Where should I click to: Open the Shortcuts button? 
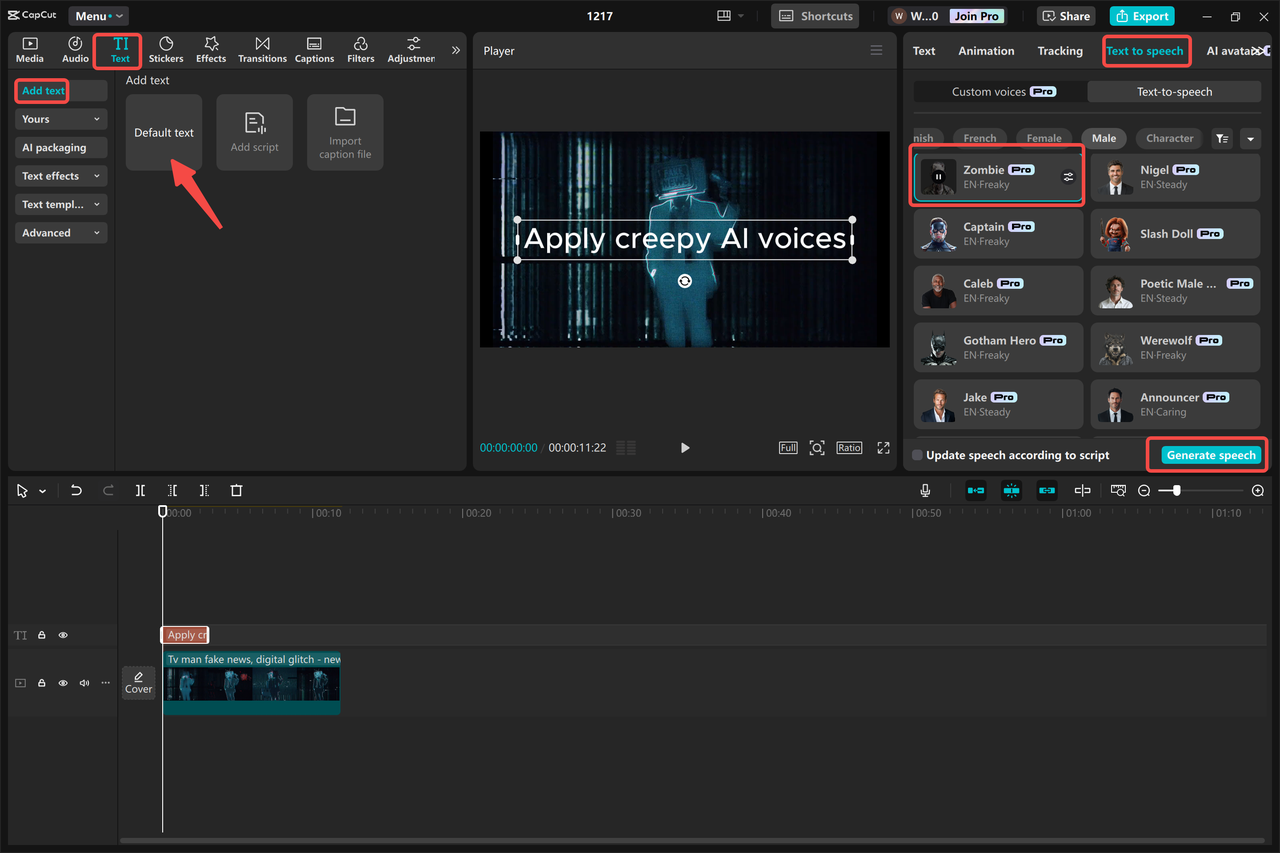[x=816, y=16]
